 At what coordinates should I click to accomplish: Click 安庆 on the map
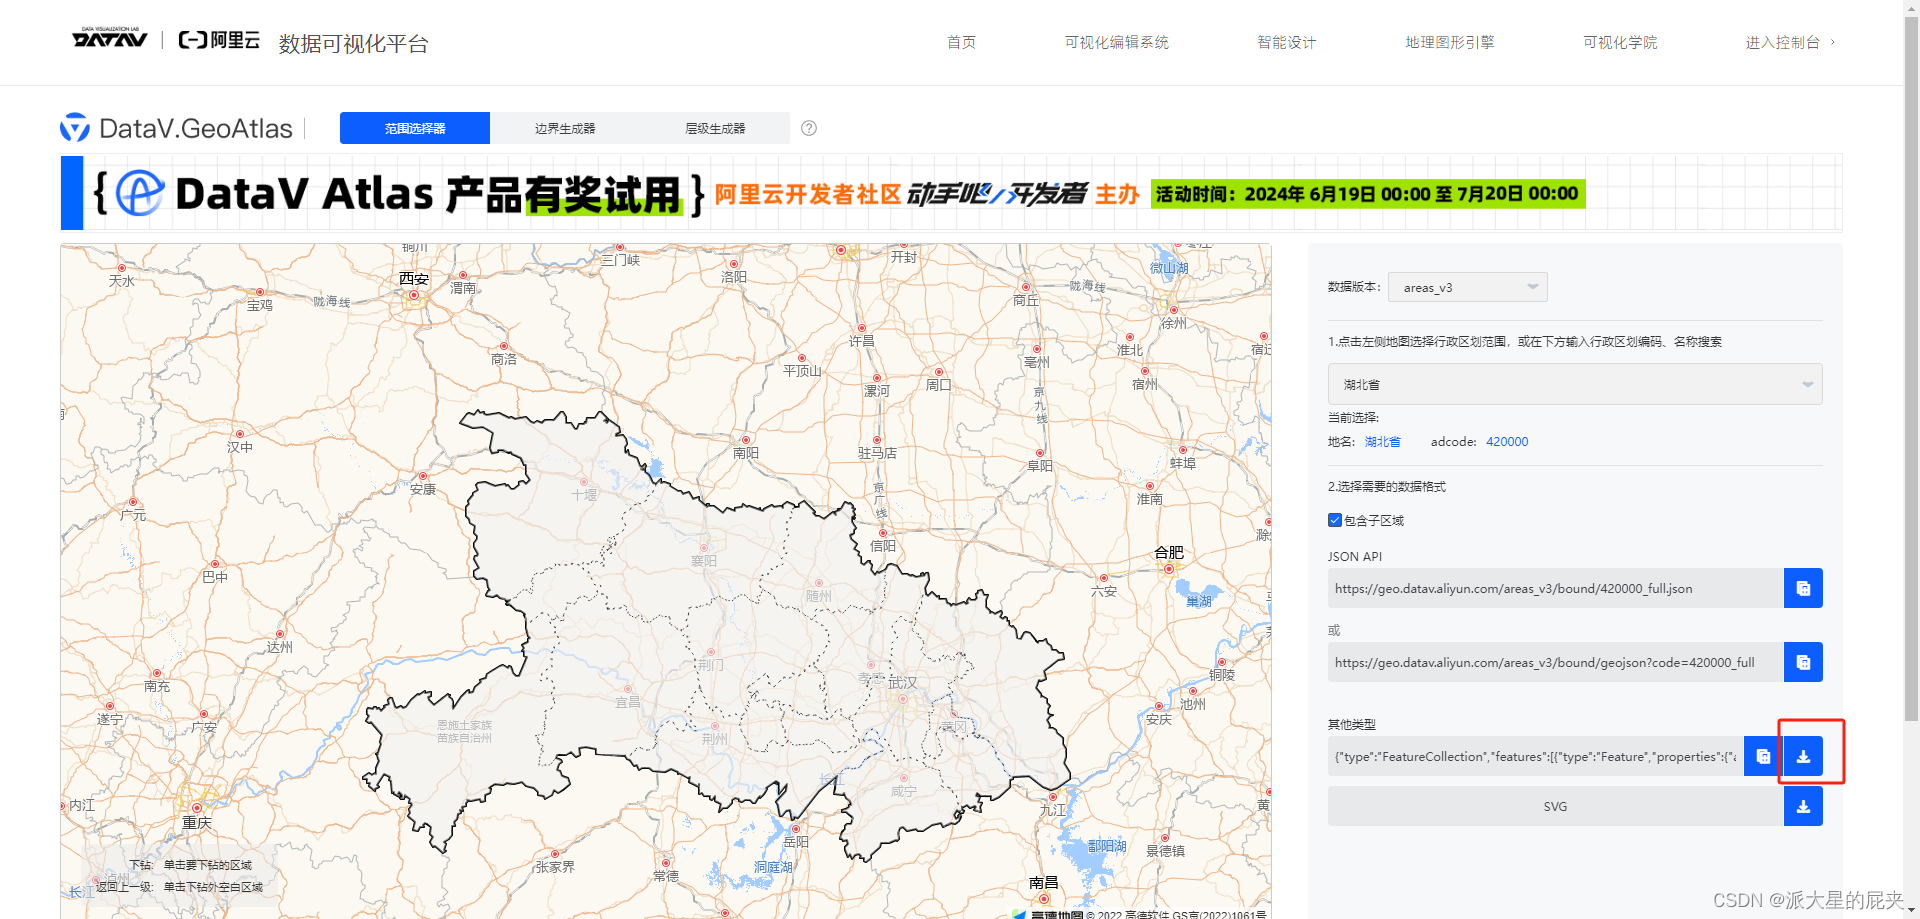pos(1159,719)
